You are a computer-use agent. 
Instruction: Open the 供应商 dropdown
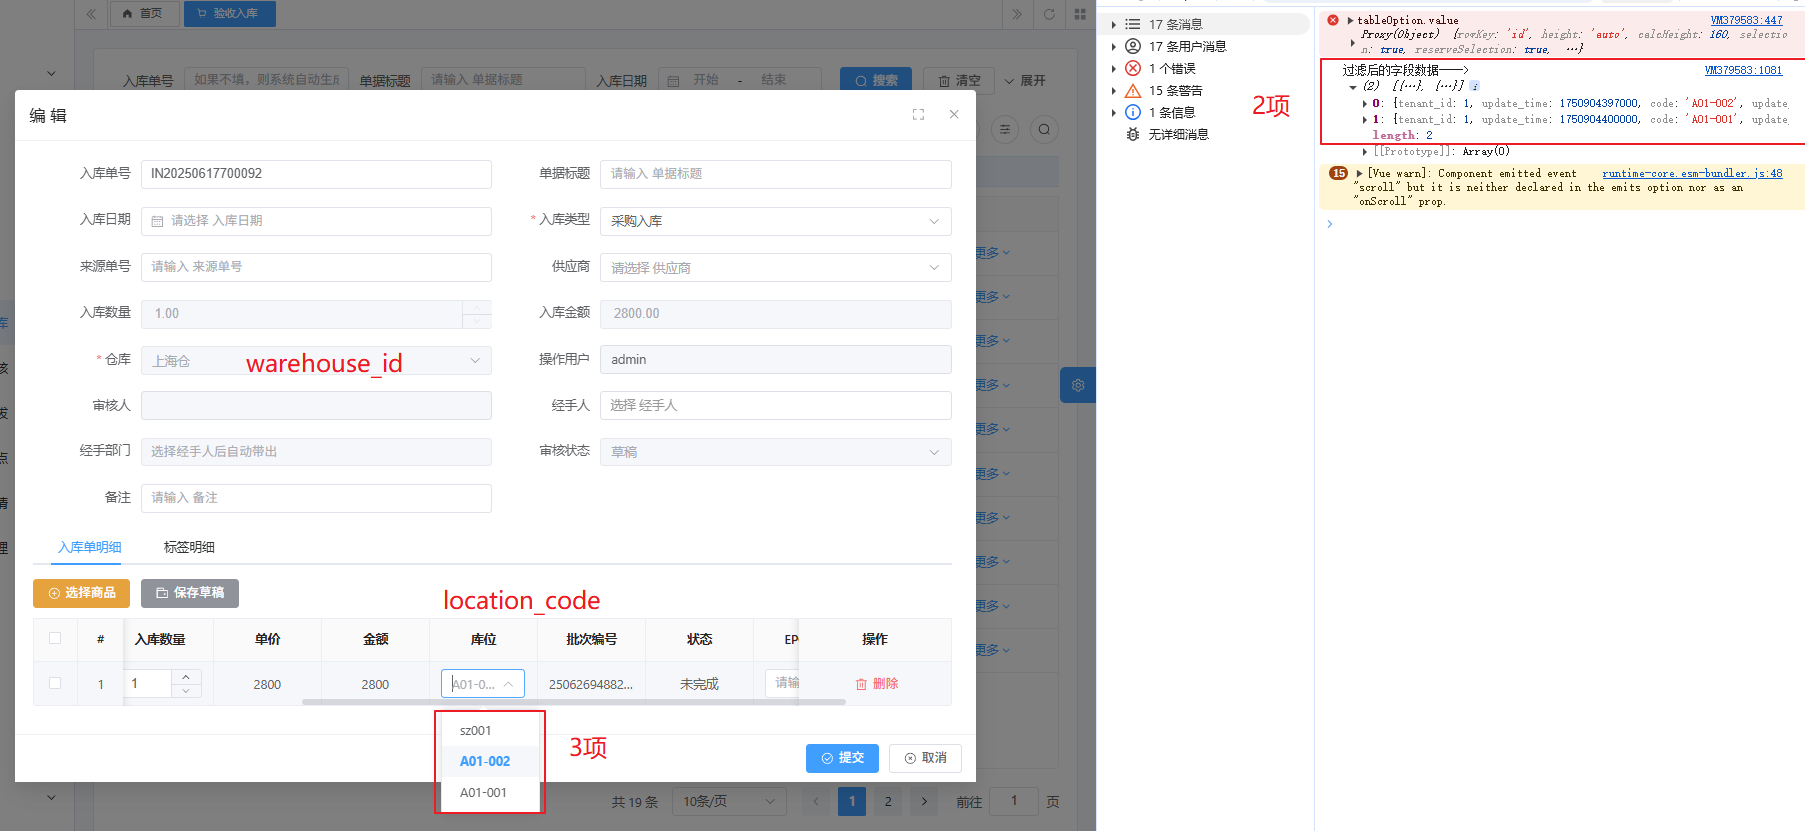coord(775,267)
